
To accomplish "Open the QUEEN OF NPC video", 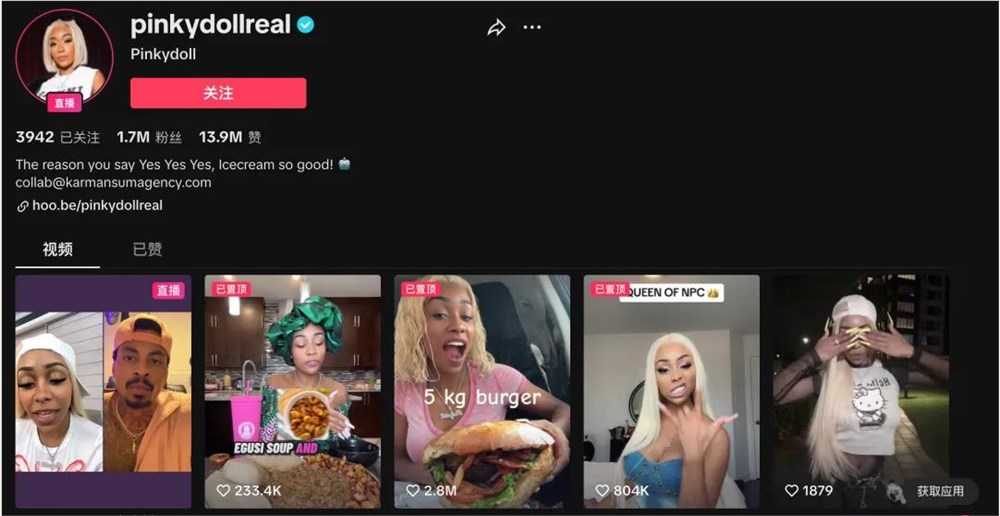I will (x=672, y=392).
